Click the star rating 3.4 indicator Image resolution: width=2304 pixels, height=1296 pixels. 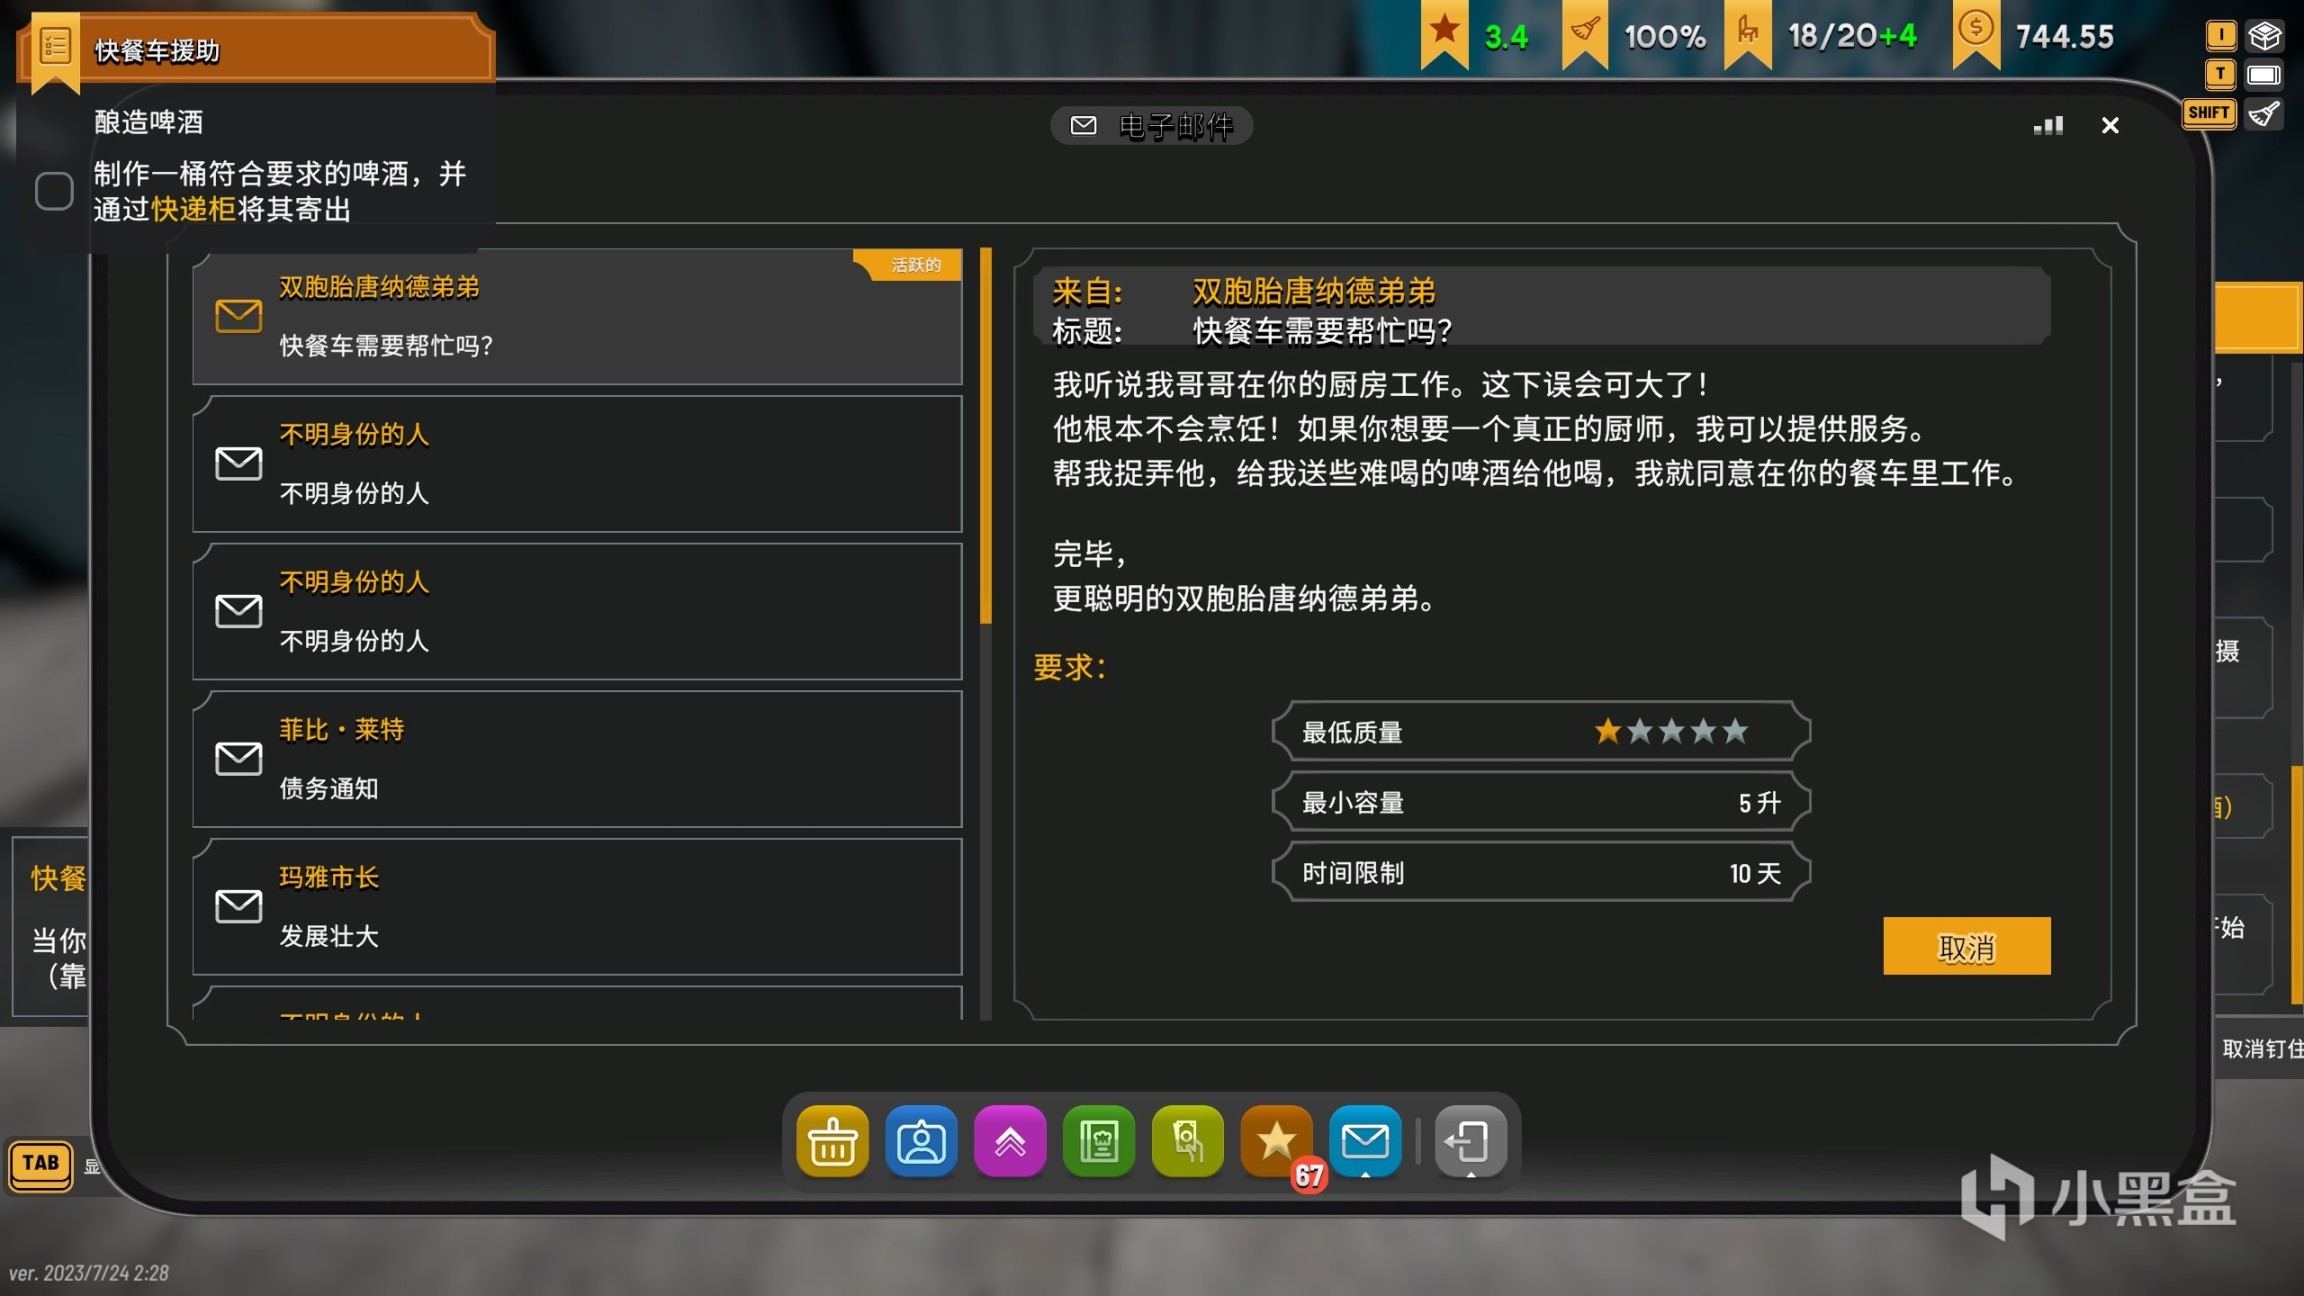click(x=1477, y=36)
